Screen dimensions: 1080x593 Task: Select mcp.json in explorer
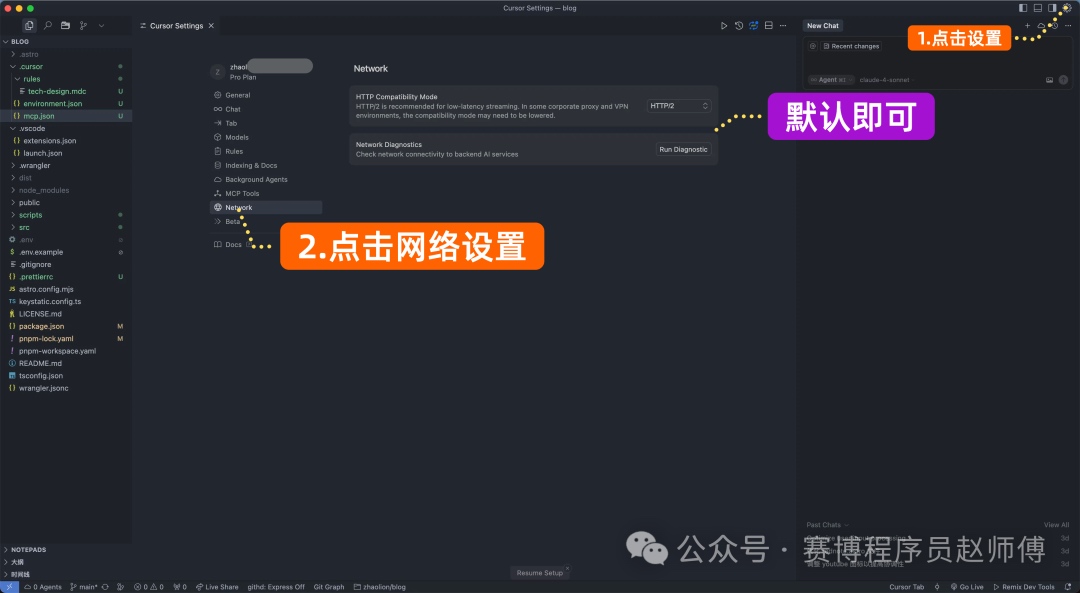click(x=66, y=116)
